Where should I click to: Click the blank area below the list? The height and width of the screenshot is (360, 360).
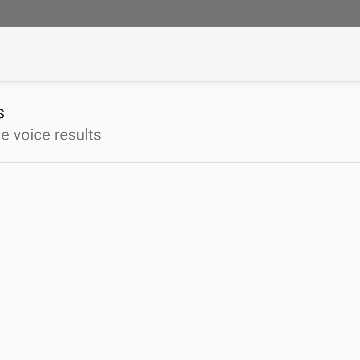[x=180, y=262]
